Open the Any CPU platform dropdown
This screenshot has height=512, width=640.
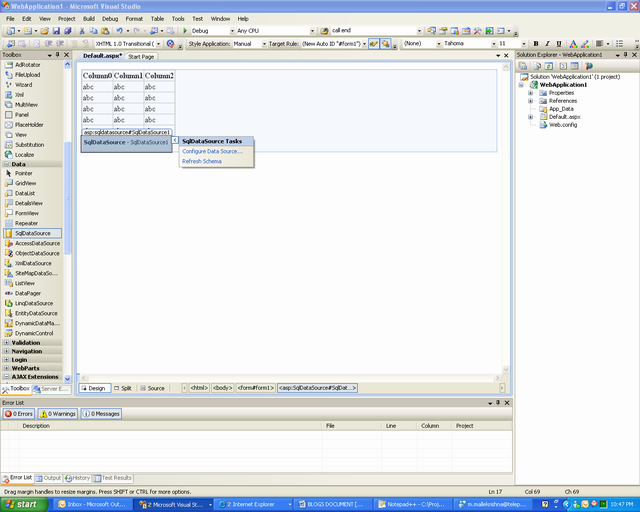[x=312, y=31]
